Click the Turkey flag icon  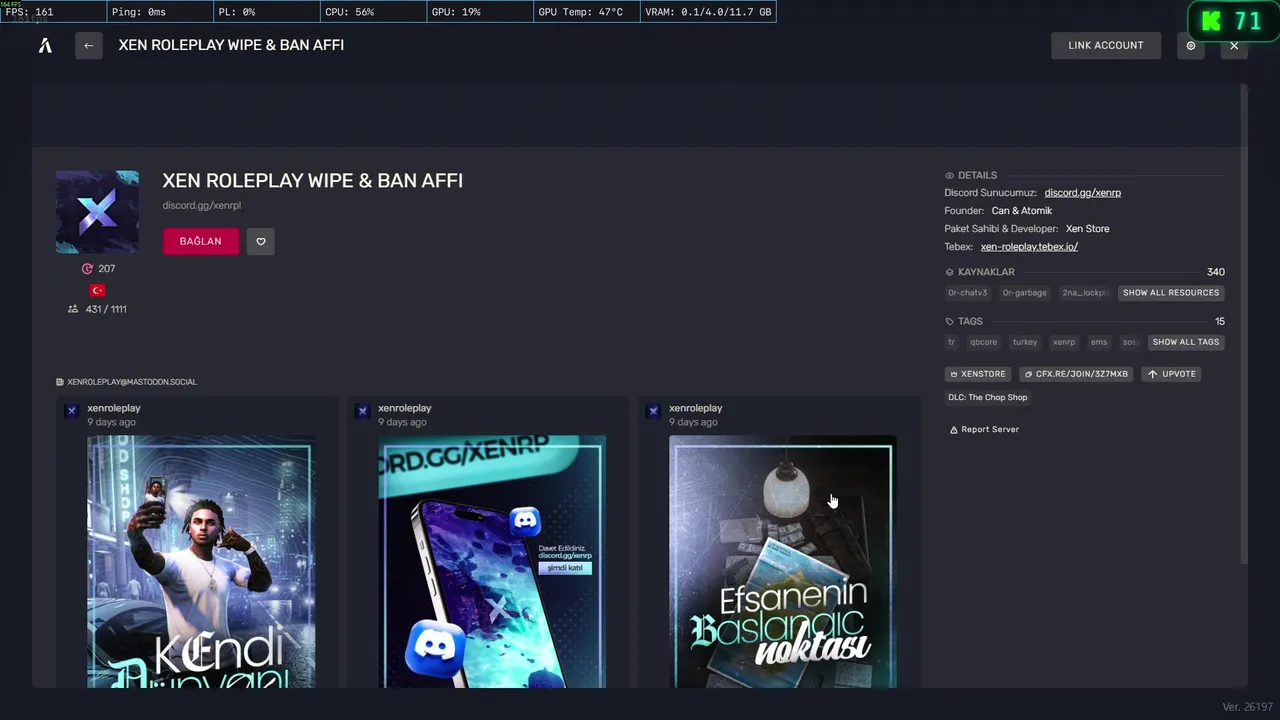(x=98, y=290)
